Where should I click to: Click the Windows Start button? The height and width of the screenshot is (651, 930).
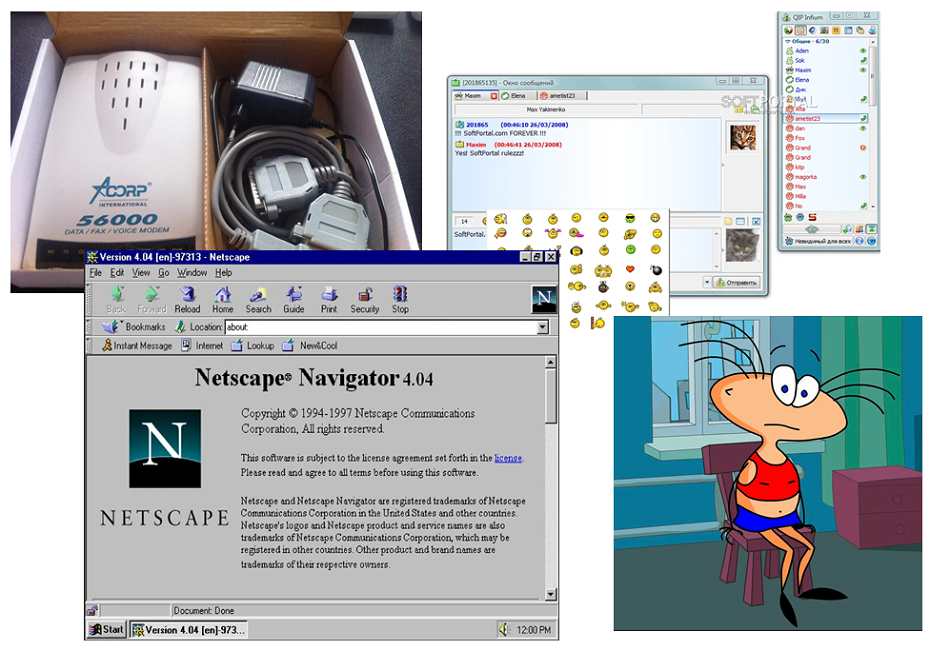click(107, 630)
